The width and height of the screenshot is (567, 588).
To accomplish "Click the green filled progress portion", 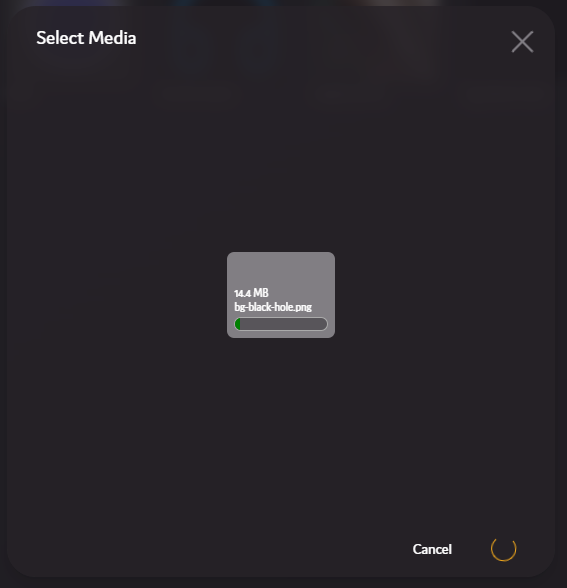I will click(237, 324).
